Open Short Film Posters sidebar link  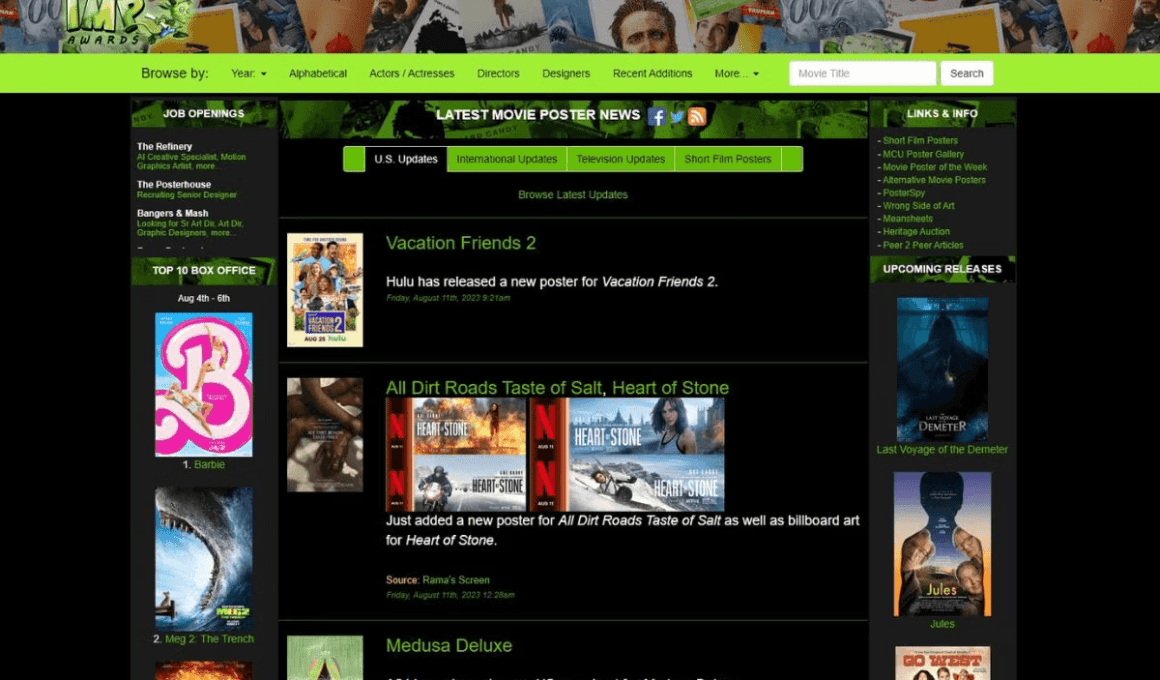pyautogui.click(x=920, y=141)
